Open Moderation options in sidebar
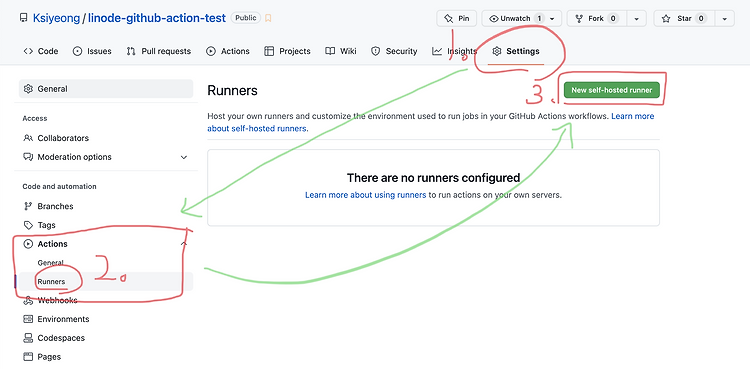This screenshot has width=750, height=369. pyautogui.click(x=106, y=157)
